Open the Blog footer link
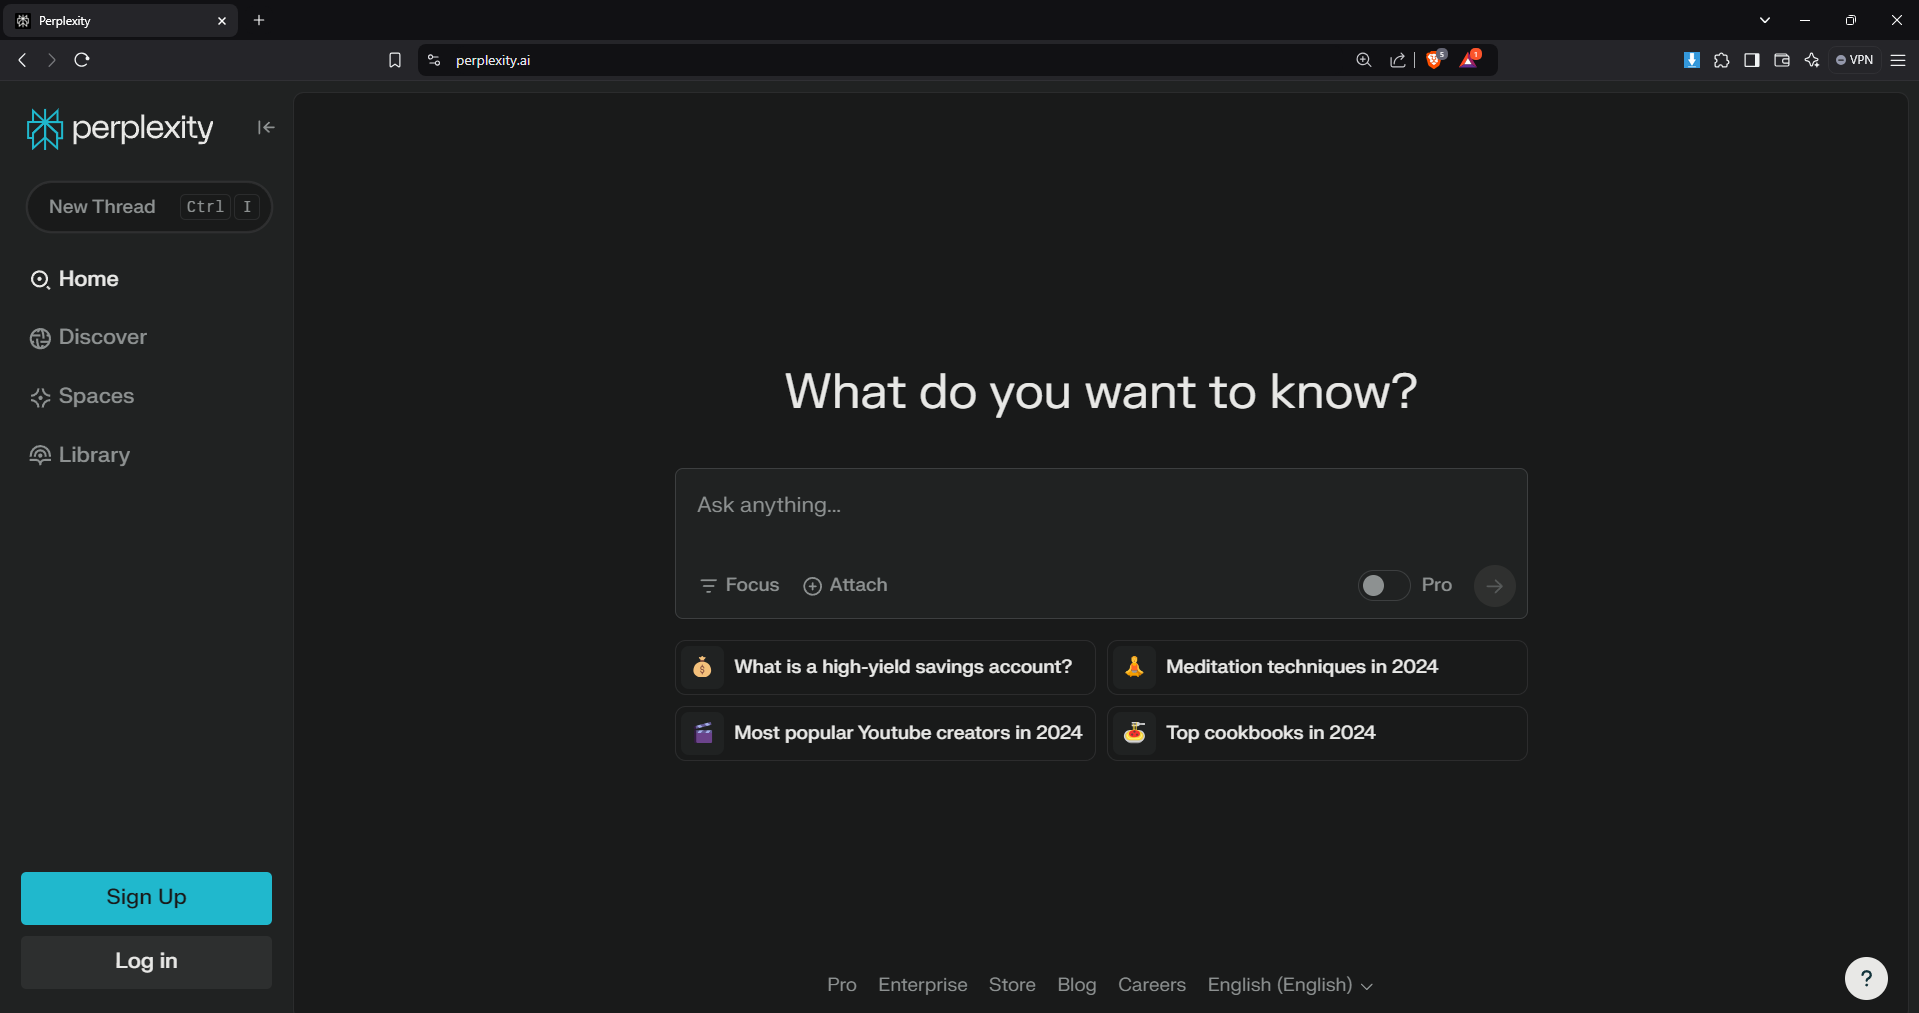 tap(1077, 985)
